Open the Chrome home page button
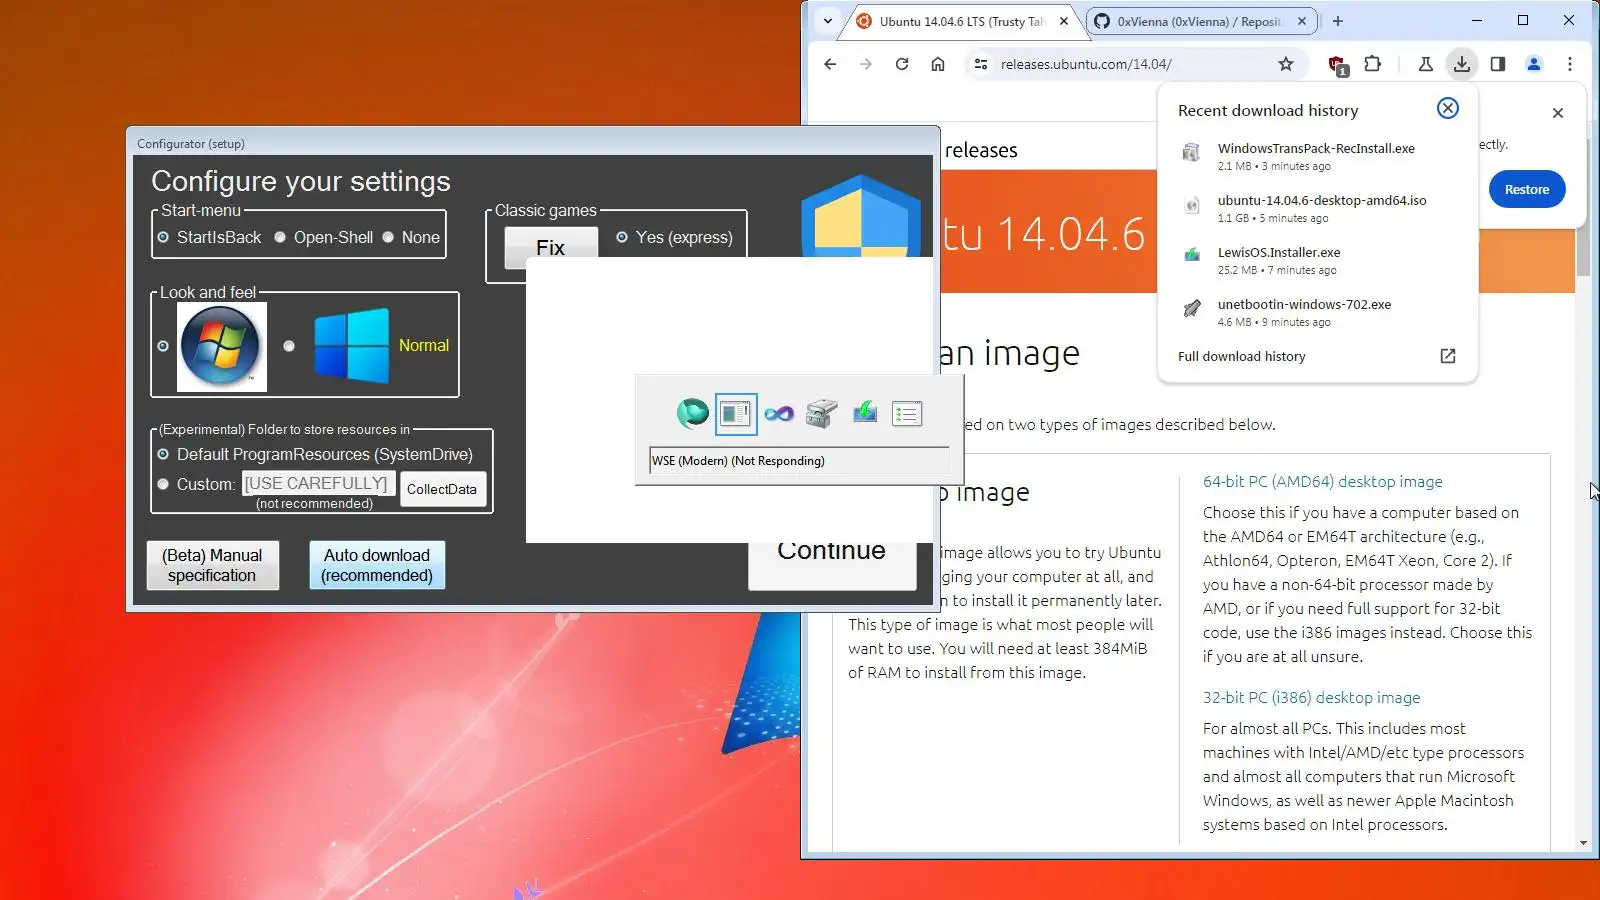This screenshot has width=1600, height=900. 938,64
